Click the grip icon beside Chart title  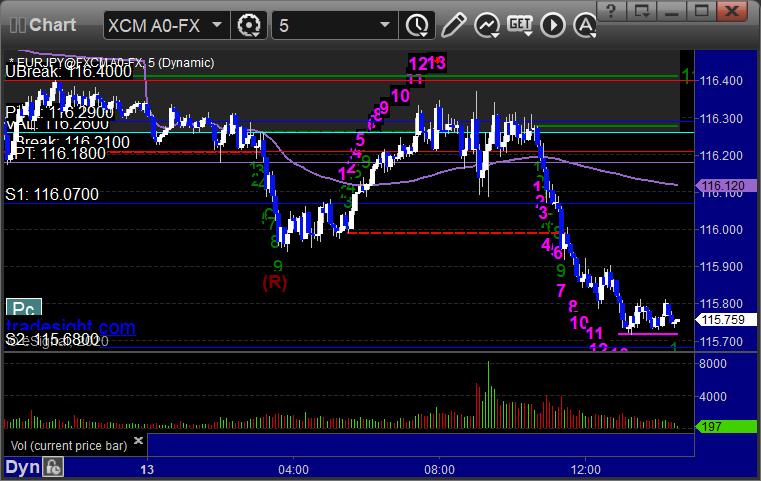(x=17, y=25)
